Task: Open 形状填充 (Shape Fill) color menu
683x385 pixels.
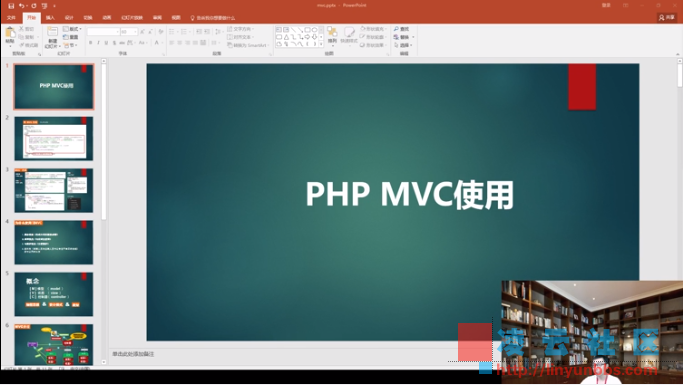Action: (x=373, y=29)
